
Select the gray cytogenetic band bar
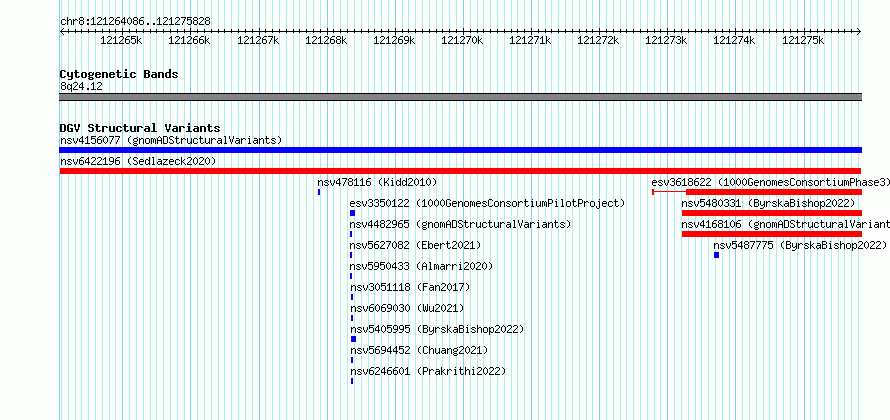click(x=460, y=97)
